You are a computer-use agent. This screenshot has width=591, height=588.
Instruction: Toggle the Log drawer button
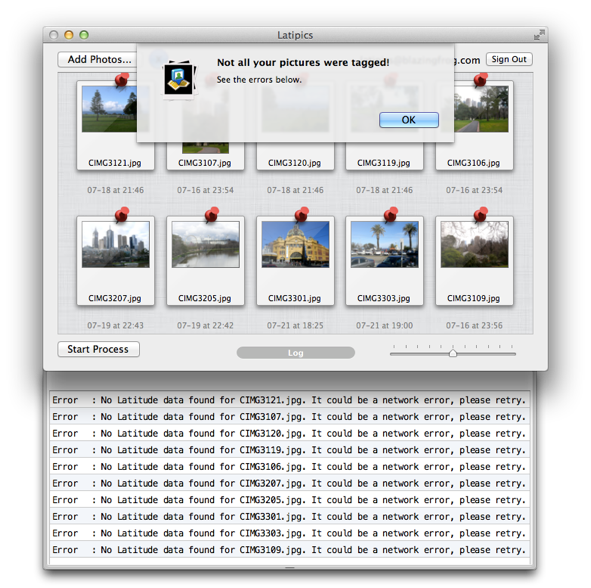pyautogui.click(x=296, y=353)
